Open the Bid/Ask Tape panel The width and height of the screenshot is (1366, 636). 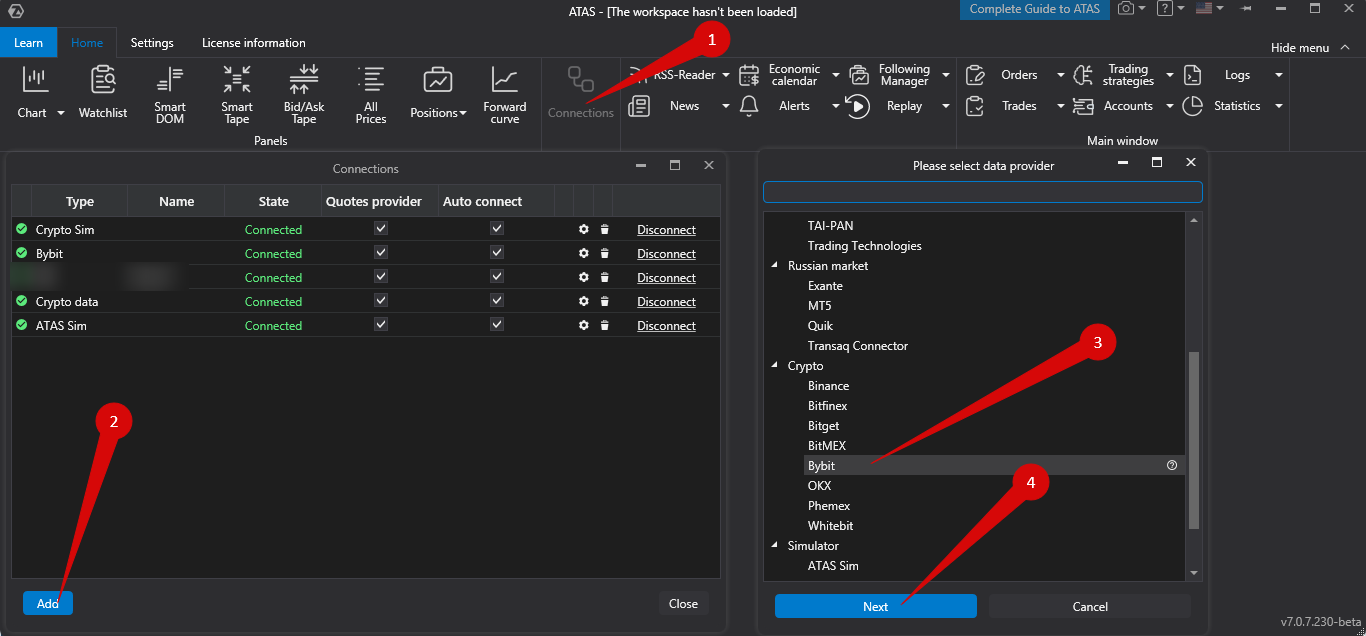point(304,94)
